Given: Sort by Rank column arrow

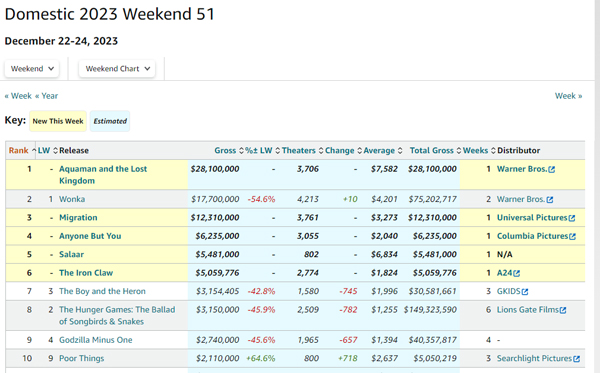Looking at the screenshot, I should click(x=34, y=150).
